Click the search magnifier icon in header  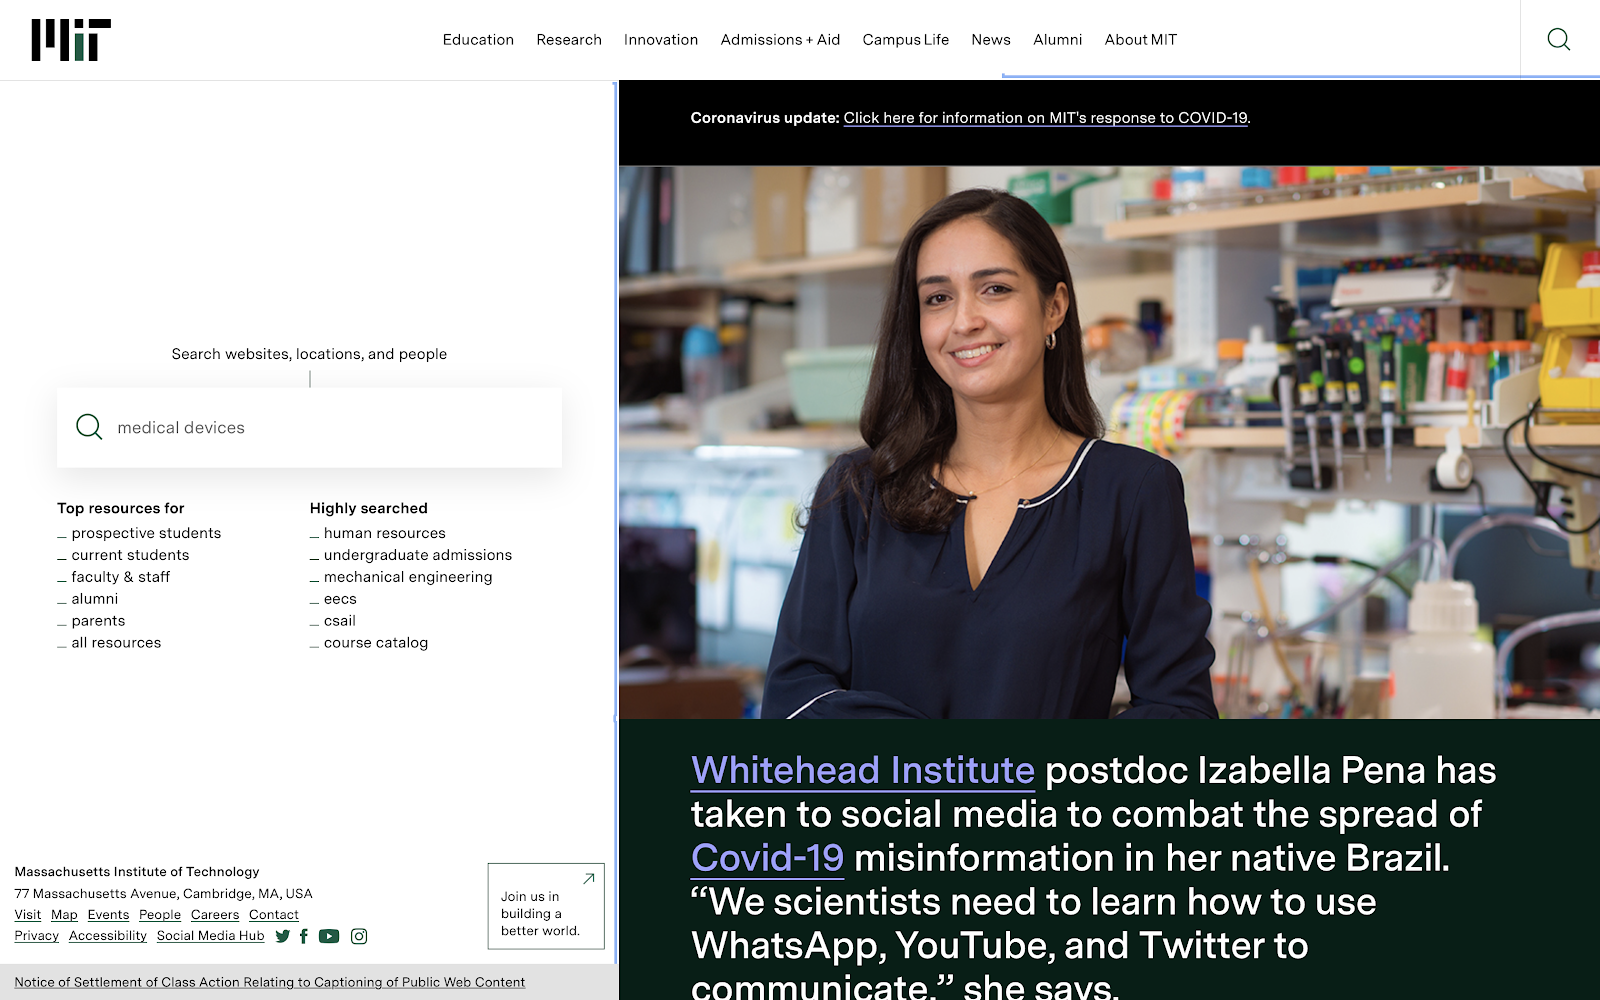click(1558, 39)
